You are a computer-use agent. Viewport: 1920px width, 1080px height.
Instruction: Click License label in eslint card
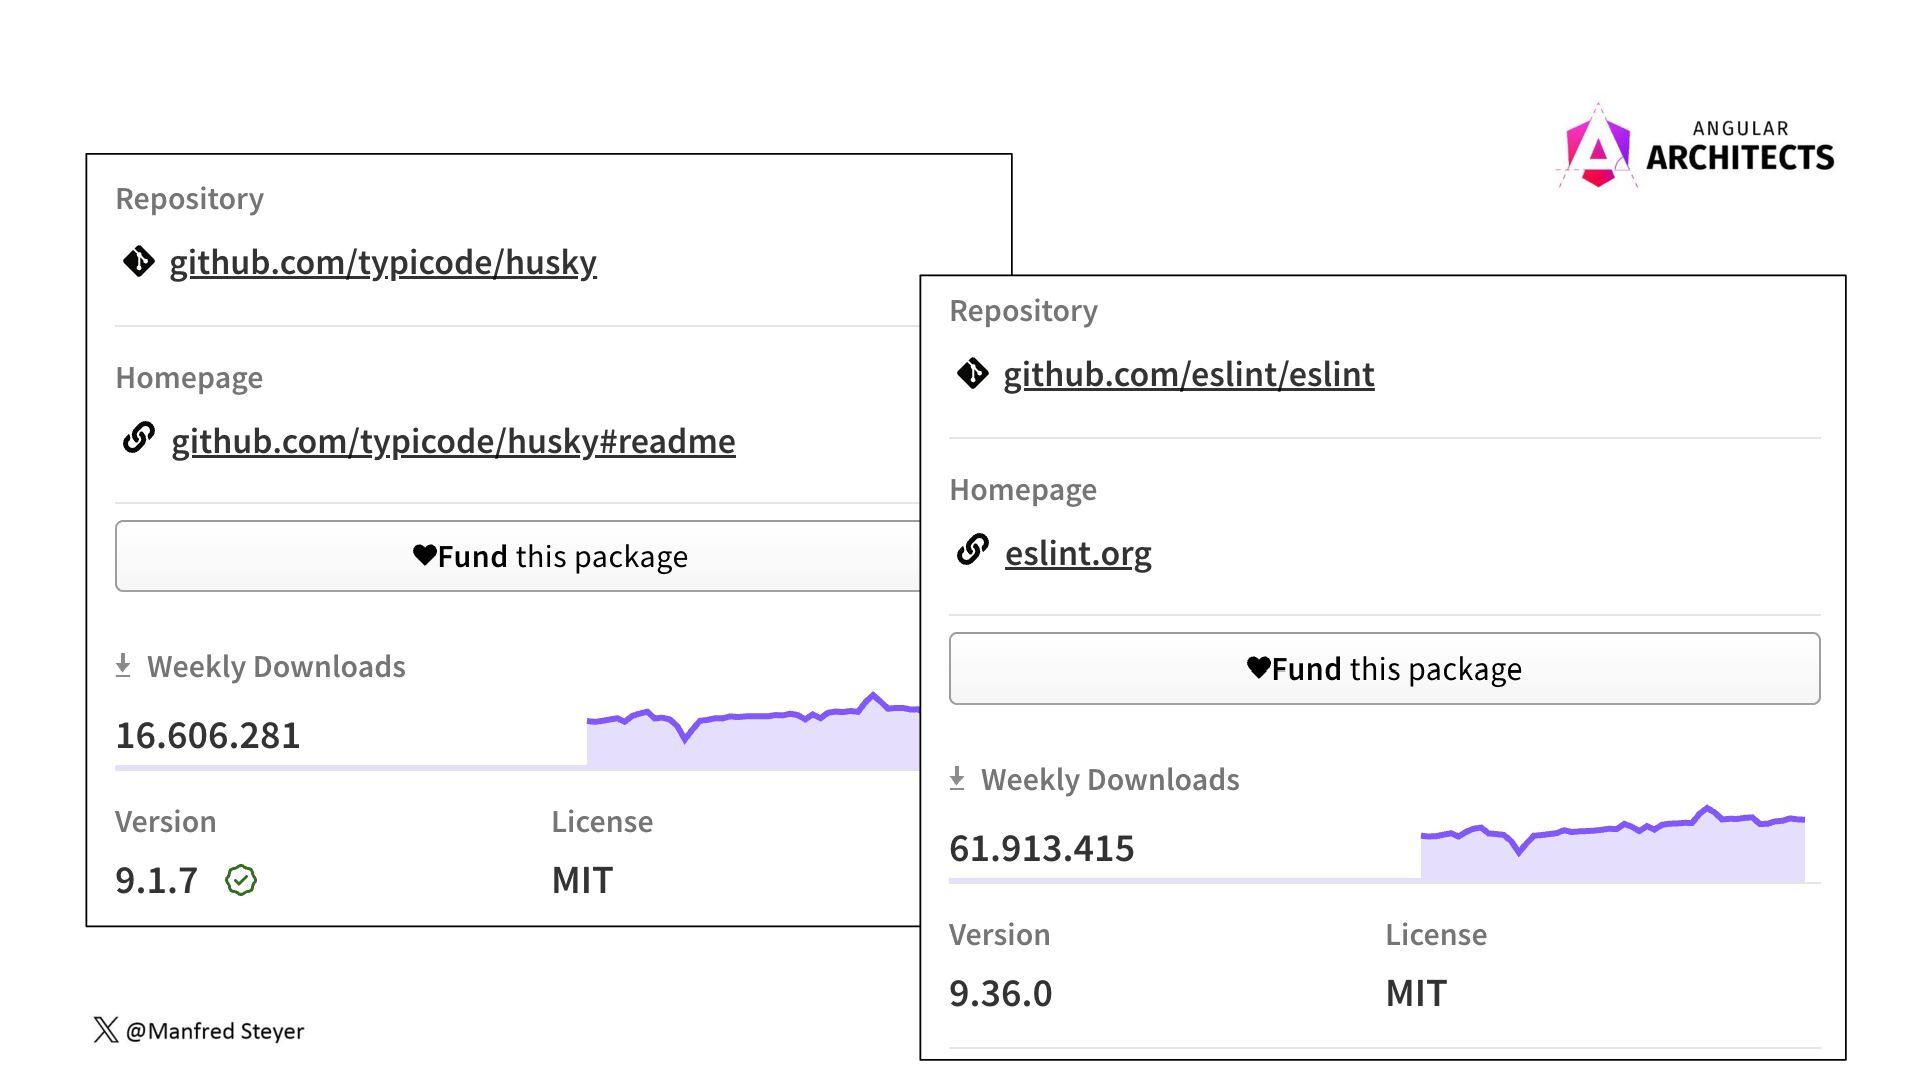1436,935
